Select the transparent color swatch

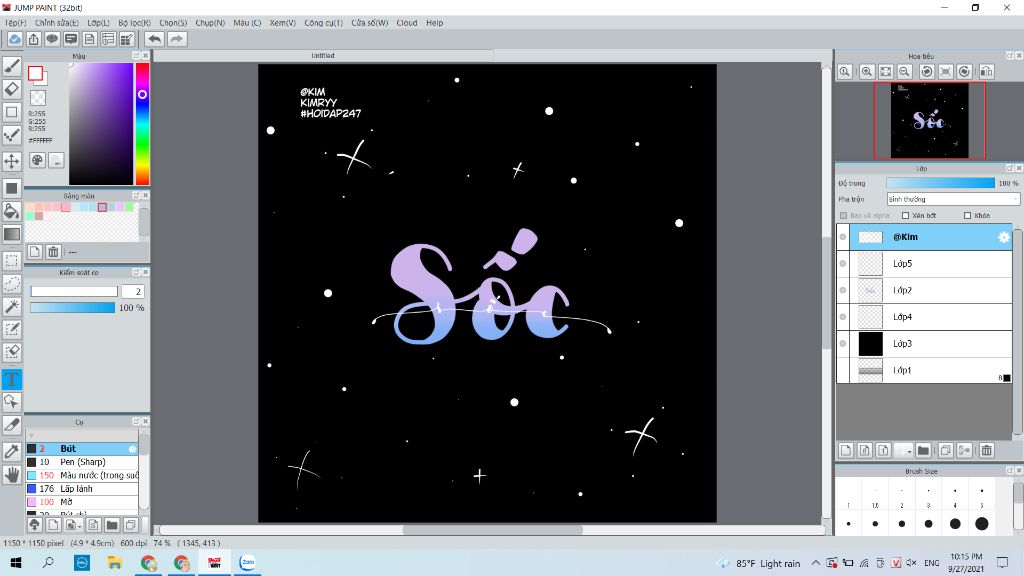[39, 98]
